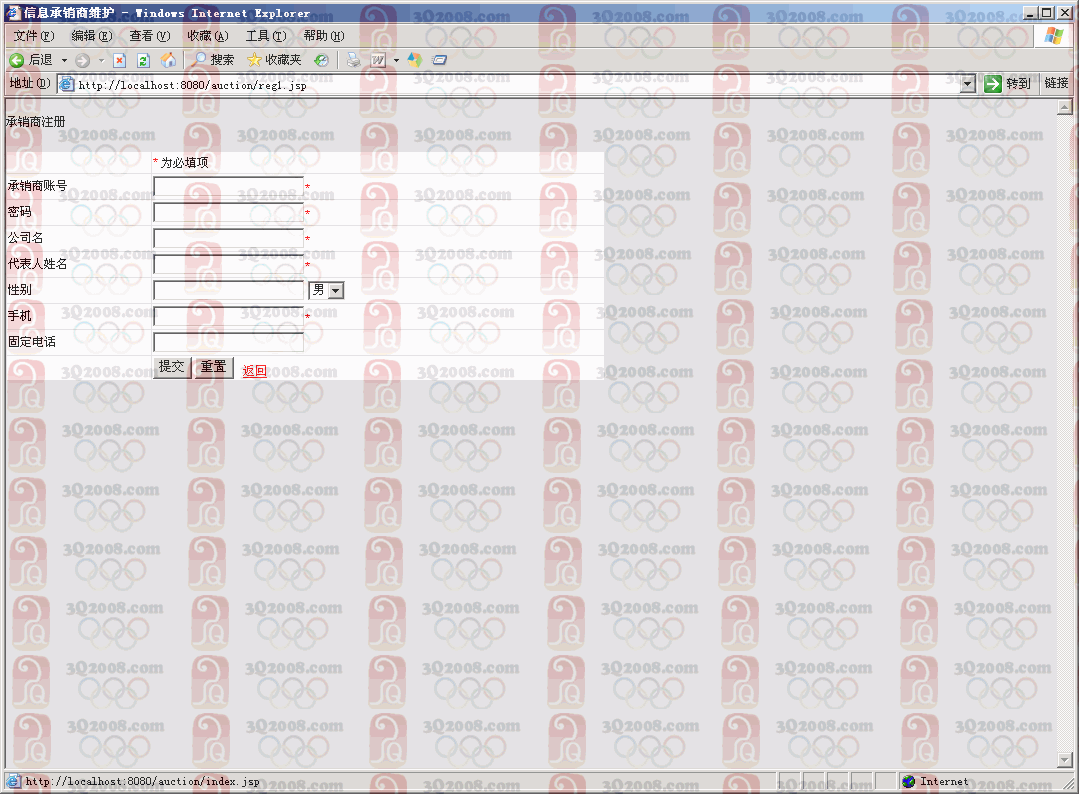Viewport: 1079px width, 794px height.
Task: Go to the Home page icon
Action: coord(168,61)
